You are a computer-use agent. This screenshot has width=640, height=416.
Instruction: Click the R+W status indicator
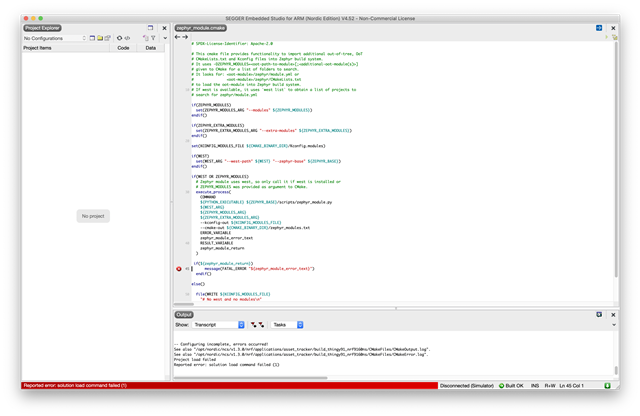[550, 386]
